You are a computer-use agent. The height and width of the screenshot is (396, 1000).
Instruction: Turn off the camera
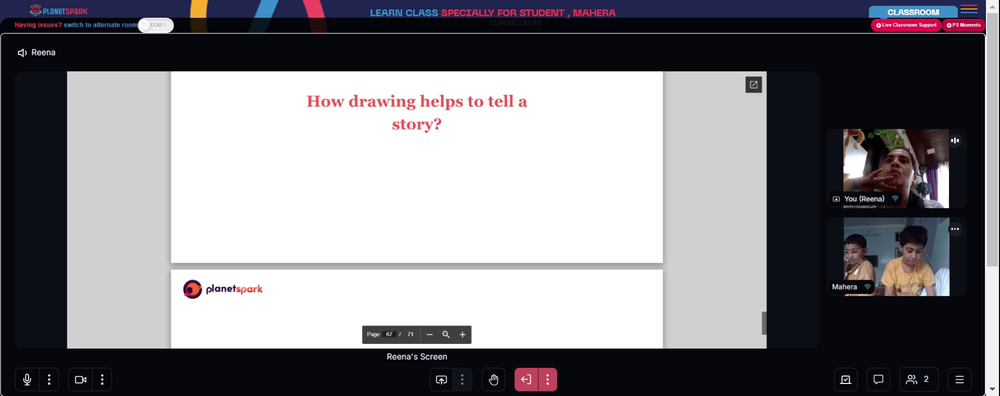point(80,379)
